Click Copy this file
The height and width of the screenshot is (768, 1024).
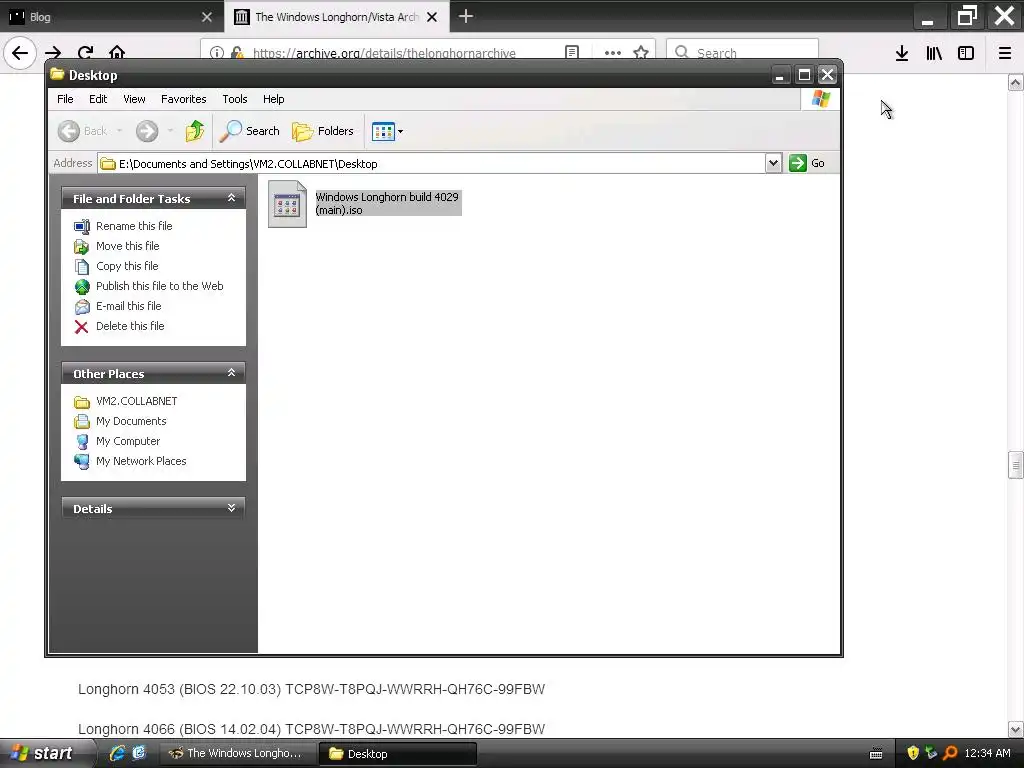(x=127, y=266)
